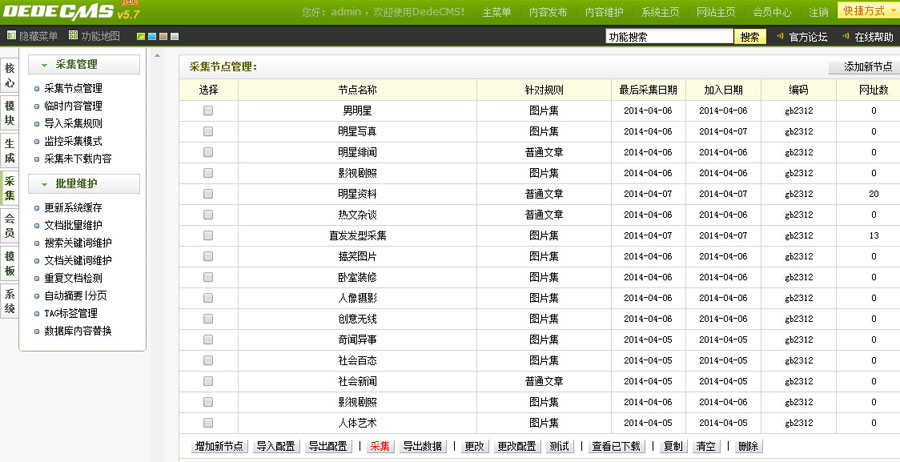
Task: Open the 快捷方式 dropdown
Action: tap(867, 11)
